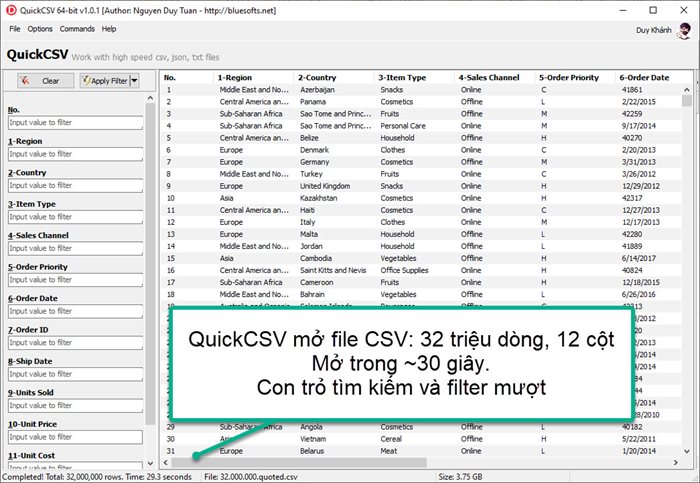The height and width of the screenshot is (483, 700).
Task: Open the Help menu
Action: click(109, 29)
